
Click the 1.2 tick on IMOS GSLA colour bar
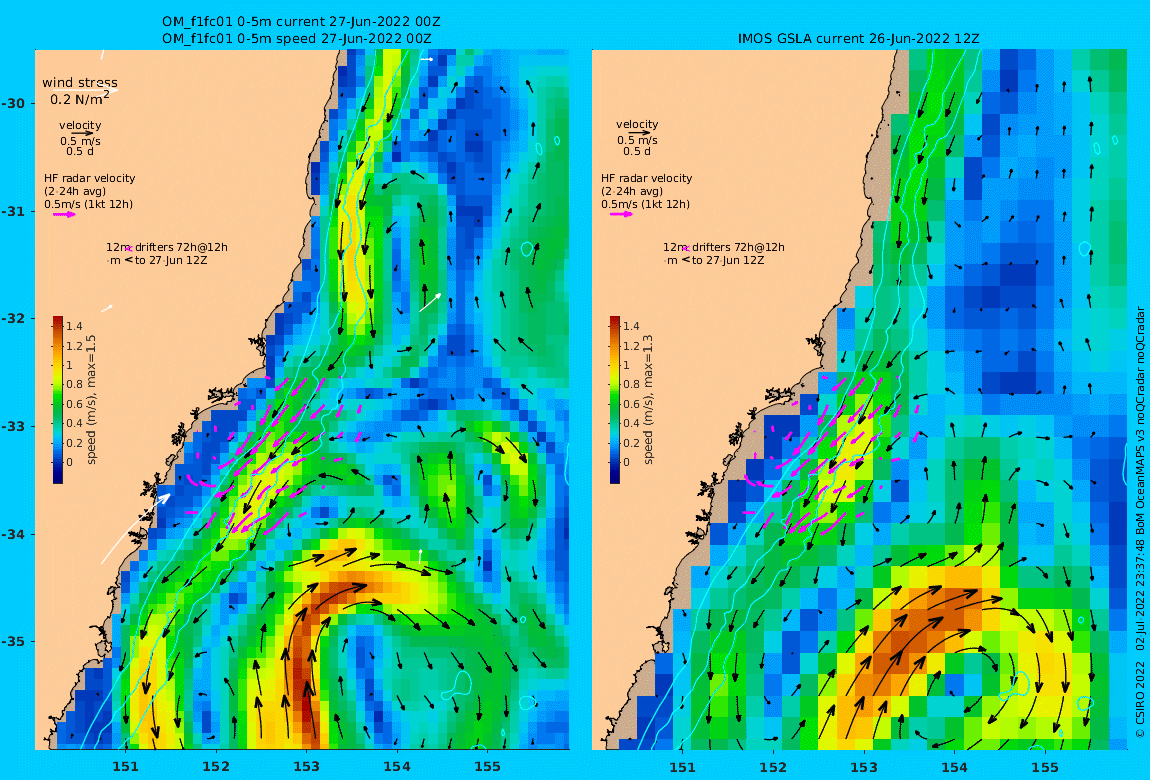coord(631,346)
